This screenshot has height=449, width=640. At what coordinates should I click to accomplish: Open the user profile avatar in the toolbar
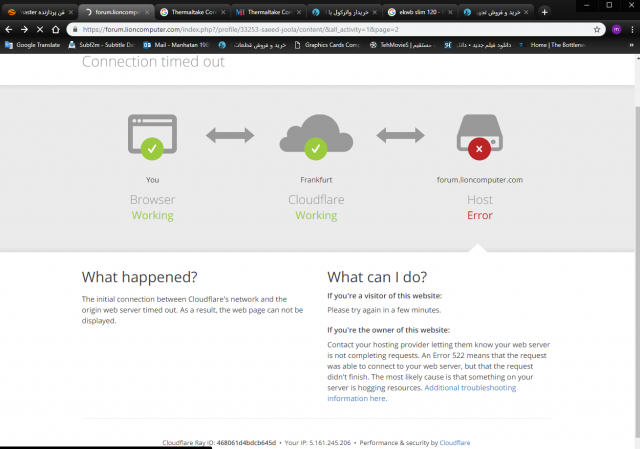[x=615, y=30]
